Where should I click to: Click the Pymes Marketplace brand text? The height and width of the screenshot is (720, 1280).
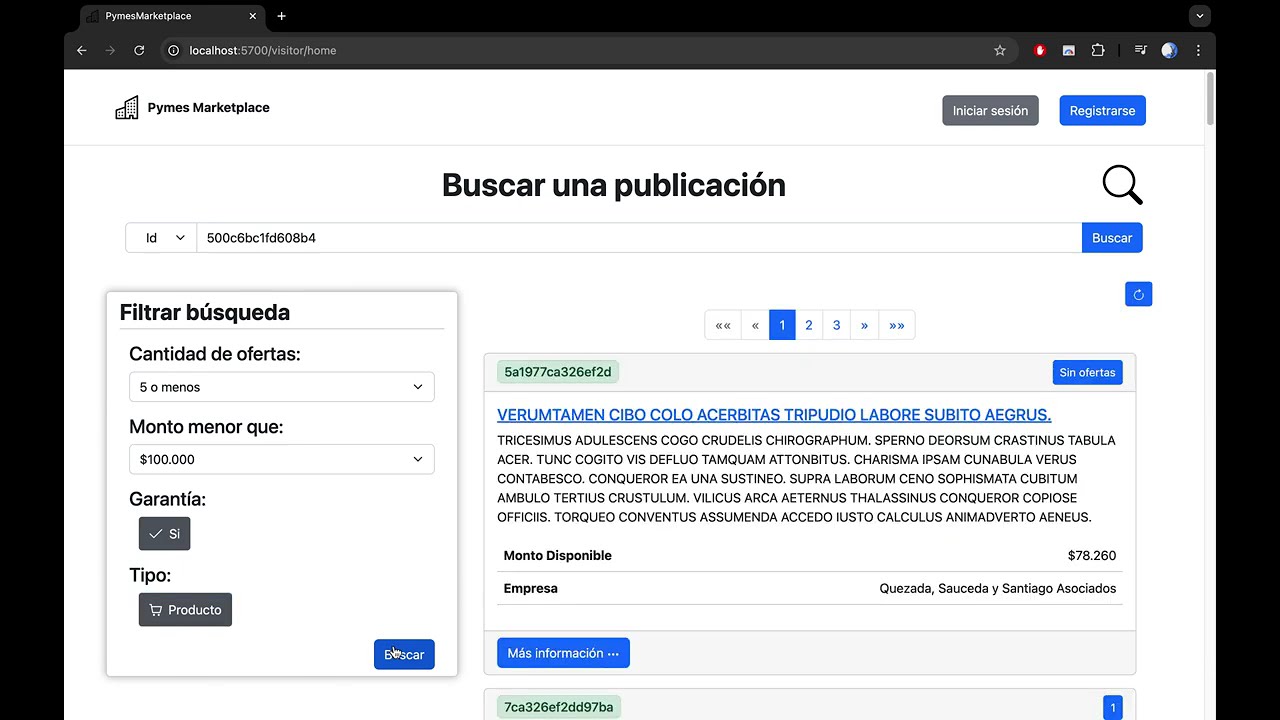click(x=208, y=108)
